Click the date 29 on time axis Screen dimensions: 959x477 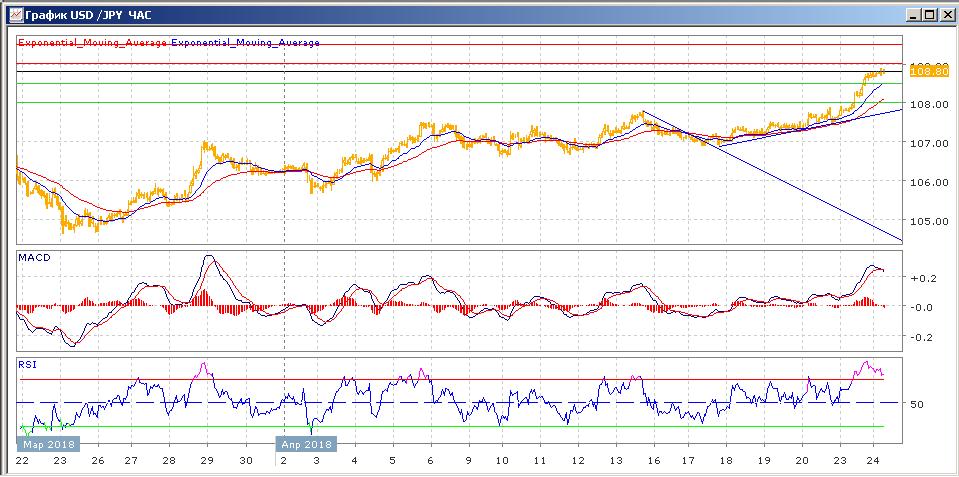point(207,461)
